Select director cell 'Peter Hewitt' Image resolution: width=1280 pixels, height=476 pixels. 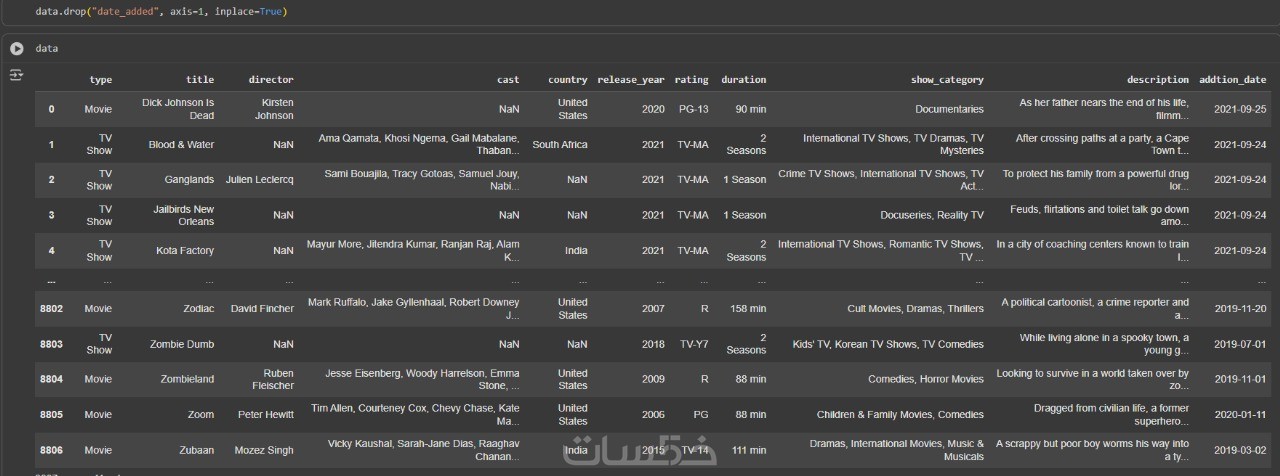[265, 414]
